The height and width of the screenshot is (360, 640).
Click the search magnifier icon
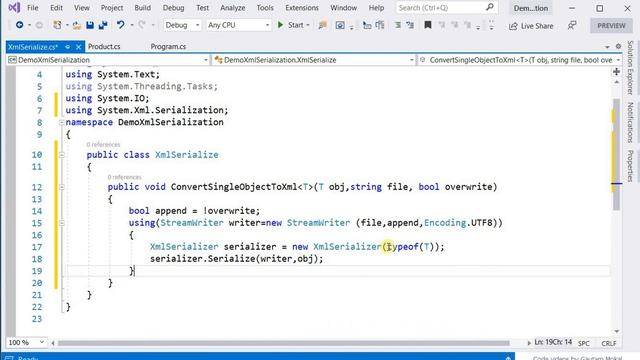tap(489, 7)
